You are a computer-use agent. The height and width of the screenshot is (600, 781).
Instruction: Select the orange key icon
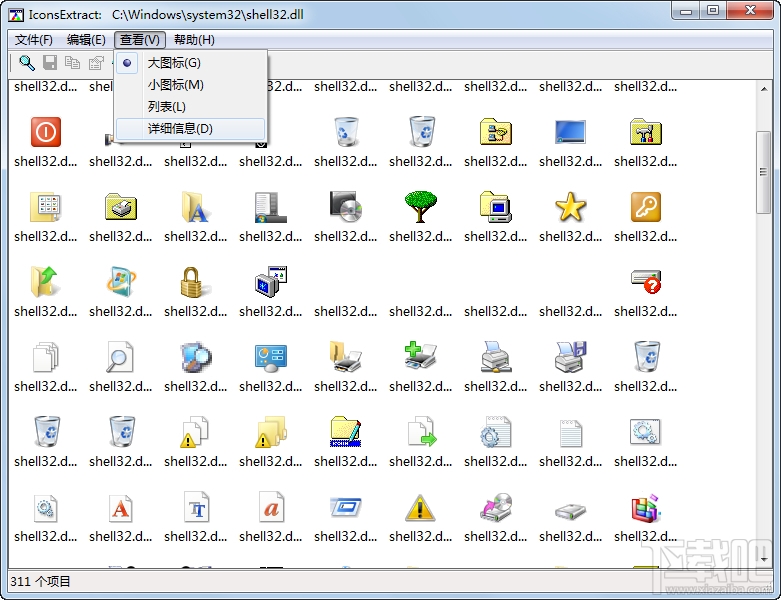click(646, 207)
